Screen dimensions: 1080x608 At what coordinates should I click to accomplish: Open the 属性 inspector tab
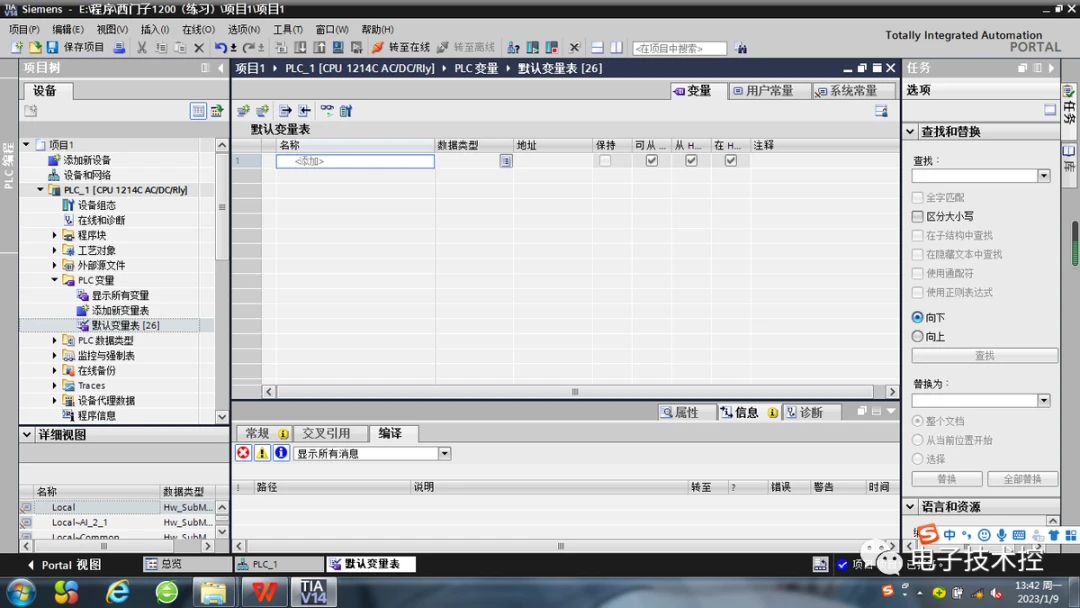(x=686, y=412)
